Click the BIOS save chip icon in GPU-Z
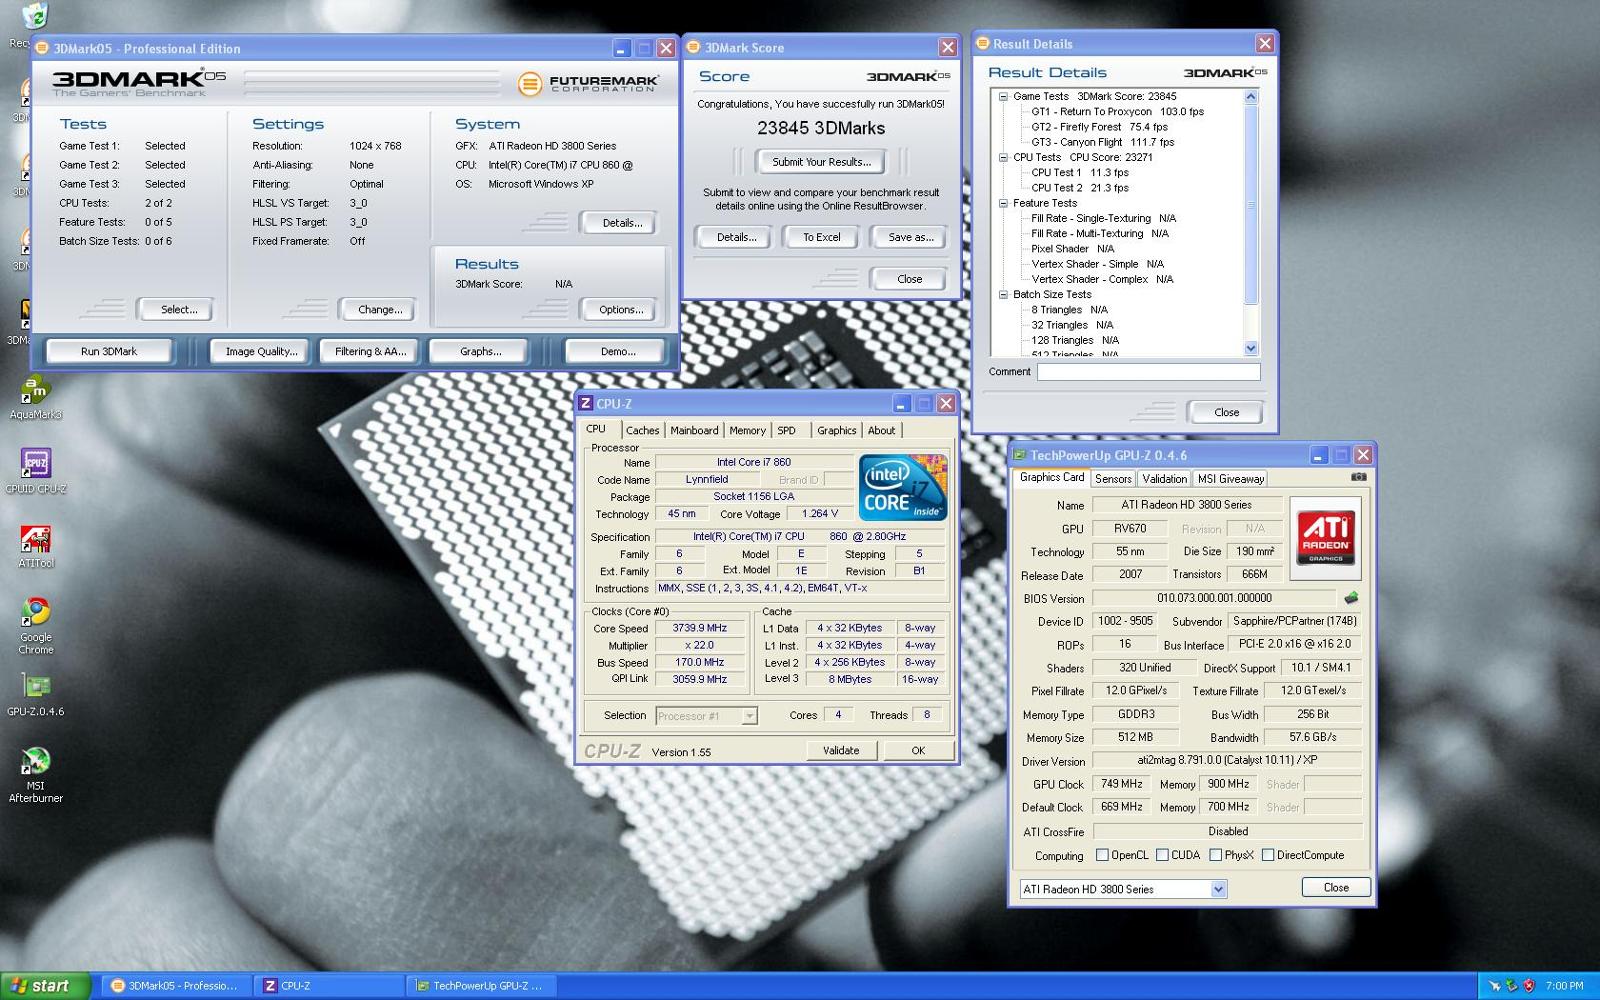 click(x=1351, y=598)
